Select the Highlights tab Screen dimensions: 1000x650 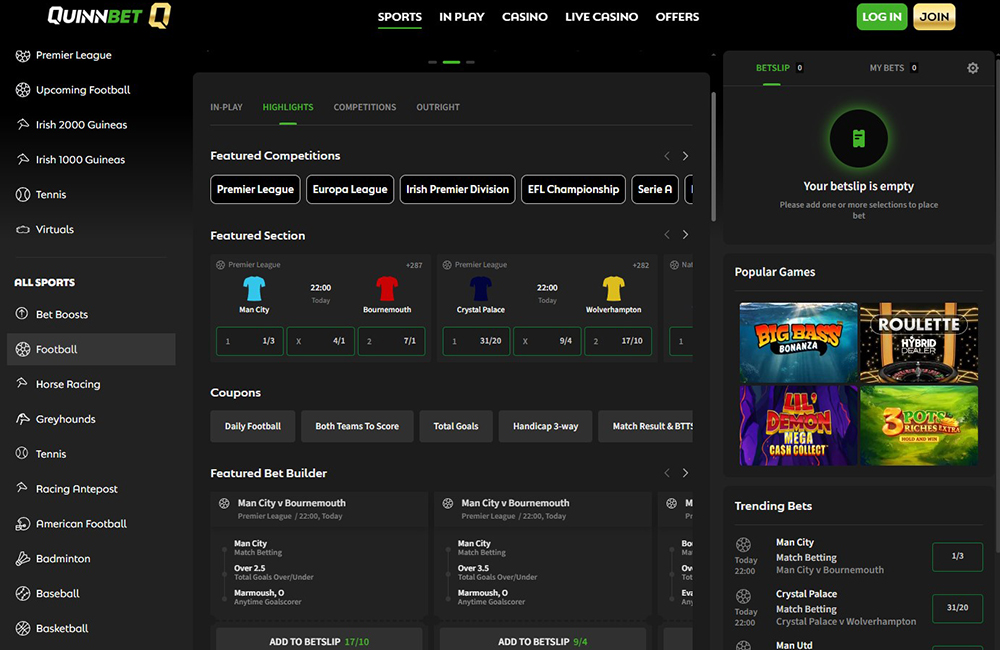coord(288,107)
